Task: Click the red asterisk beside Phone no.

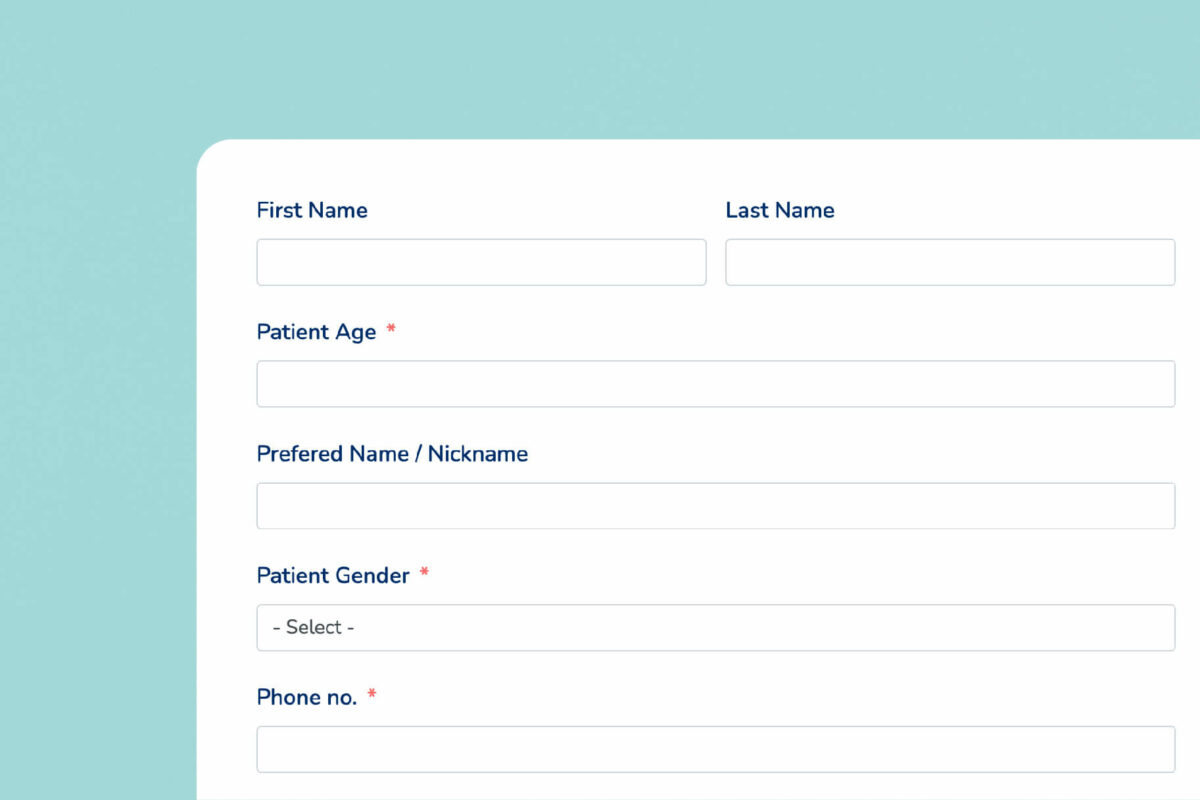Action: coord(372,695)
